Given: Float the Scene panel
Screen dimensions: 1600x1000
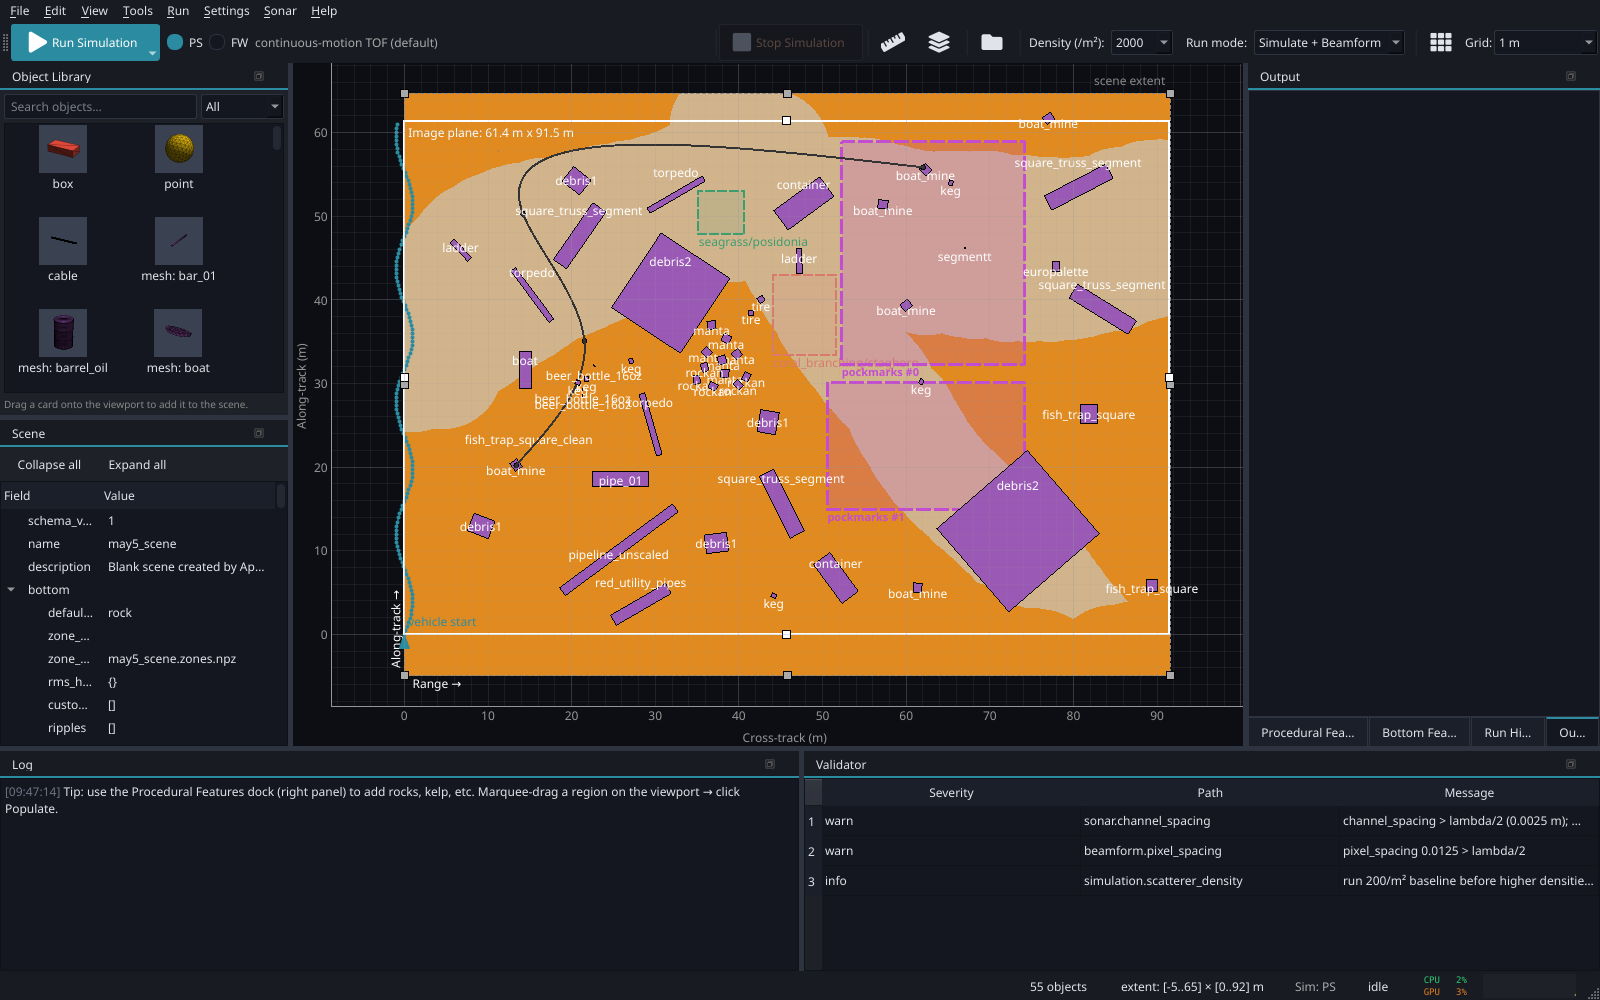Looking at the screenshot, I should [259, 433].
